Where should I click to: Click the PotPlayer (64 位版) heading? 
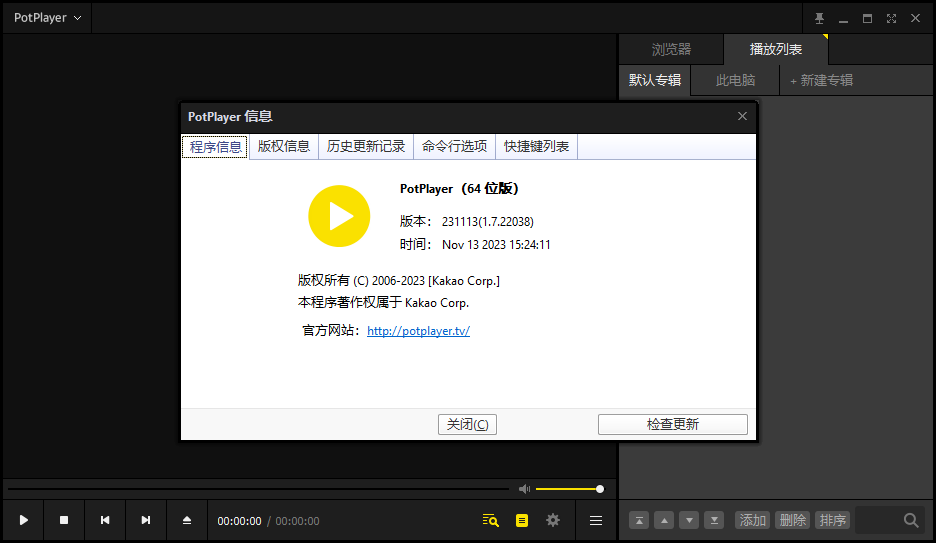pos(459,189)
